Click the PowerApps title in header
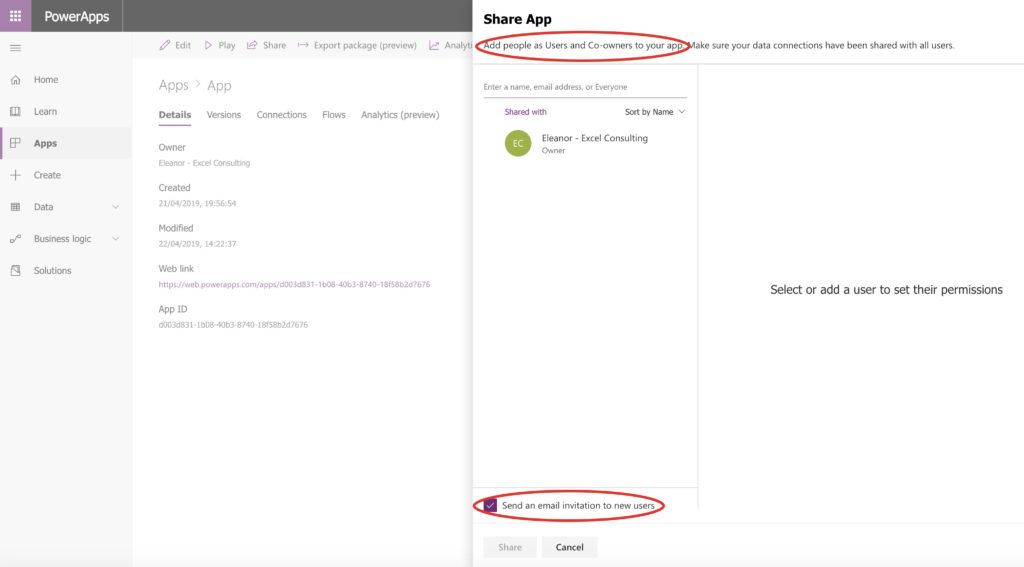1024x567 pixels. coord(76,16)
